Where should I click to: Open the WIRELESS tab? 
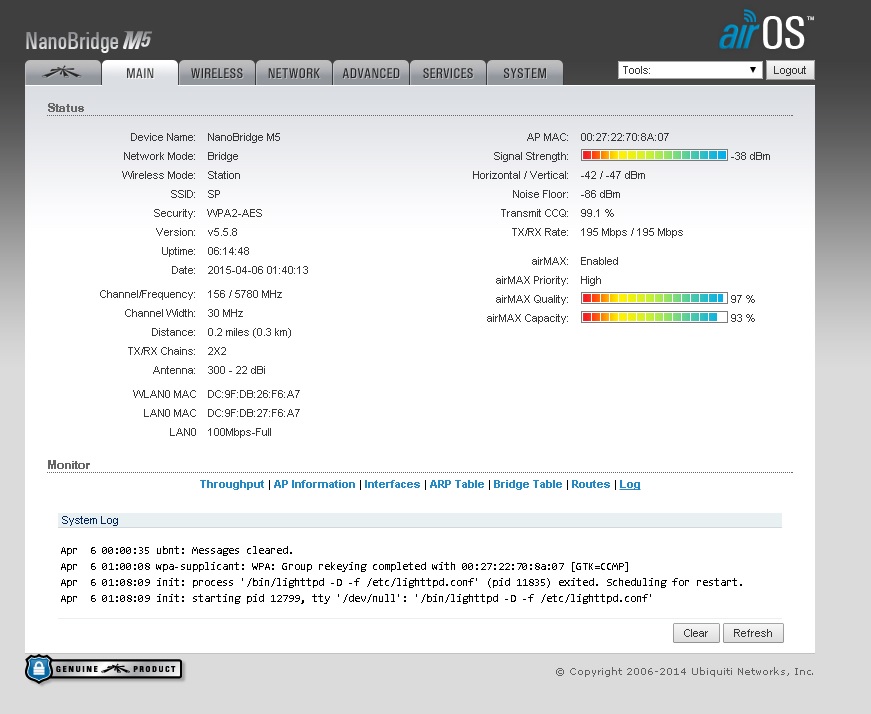(x=217, y=73)
